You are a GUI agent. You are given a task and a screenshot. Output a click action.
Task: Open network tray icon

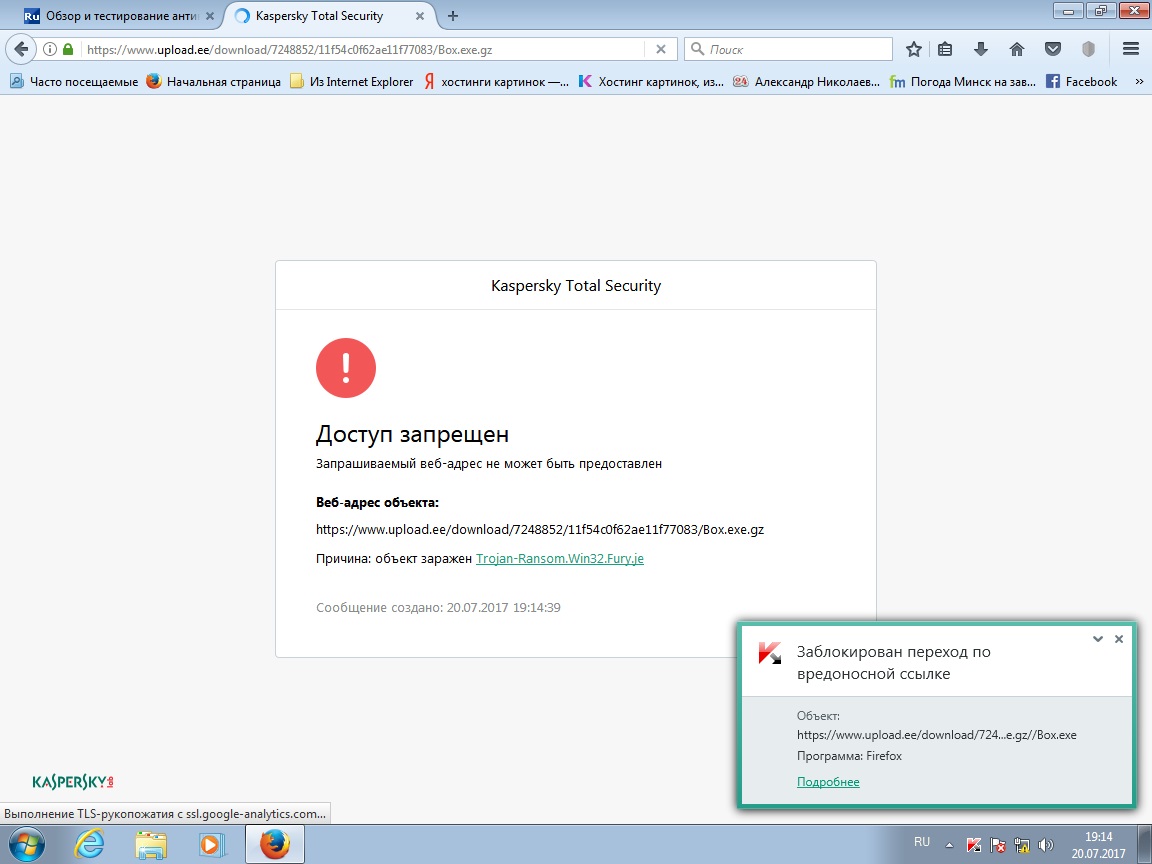pos(1021,845)
